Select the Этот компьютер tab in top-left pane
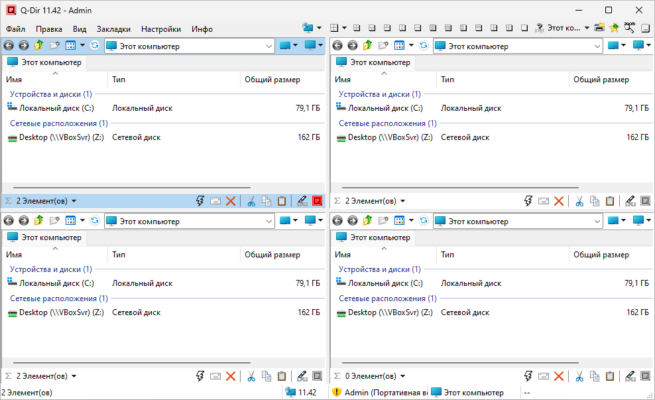Screen dimensions: 655x400 pos(44,62)
